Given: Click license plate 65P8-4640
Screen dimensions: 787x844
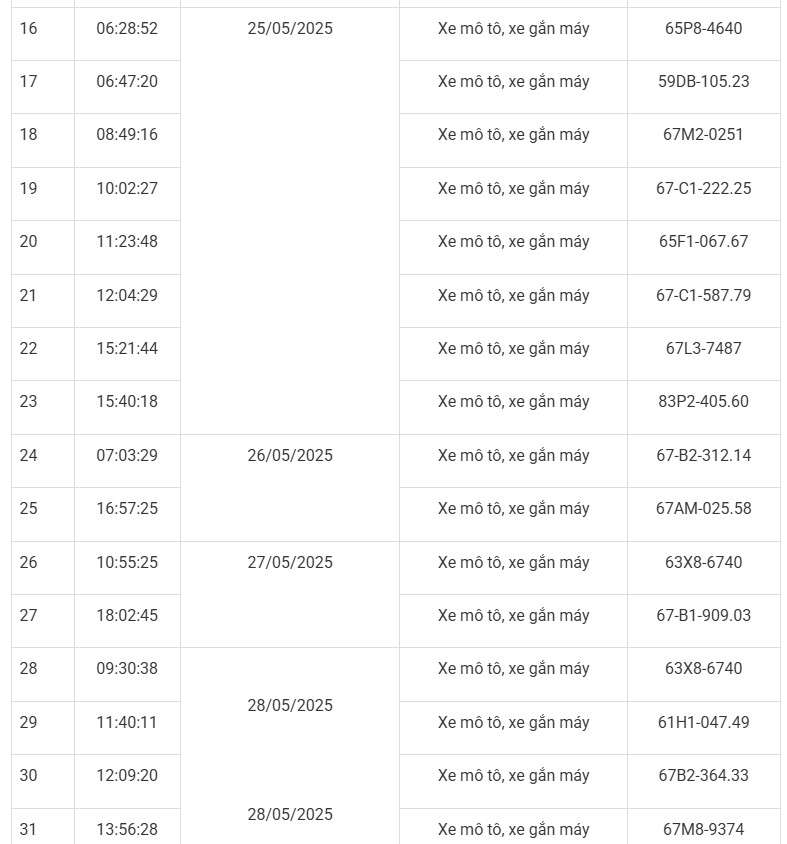Looking at the screenshot, I should point(703,29).
